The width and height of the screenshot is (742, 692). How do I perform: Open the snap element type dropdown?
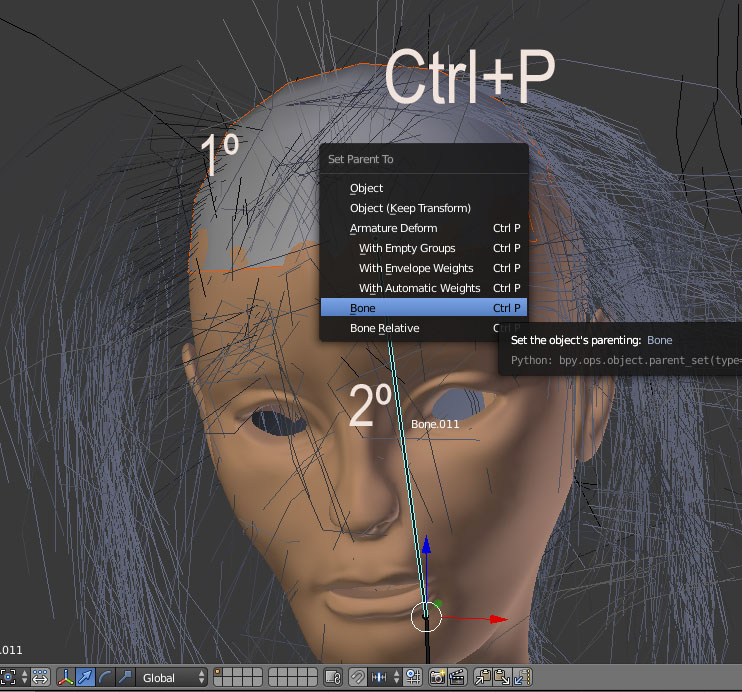(x=383, y=678)
